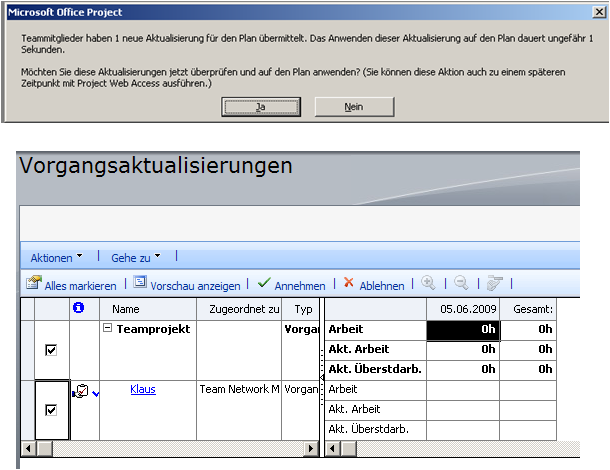Click the Typ column header

pyautogui.click(x=300, y=309)
